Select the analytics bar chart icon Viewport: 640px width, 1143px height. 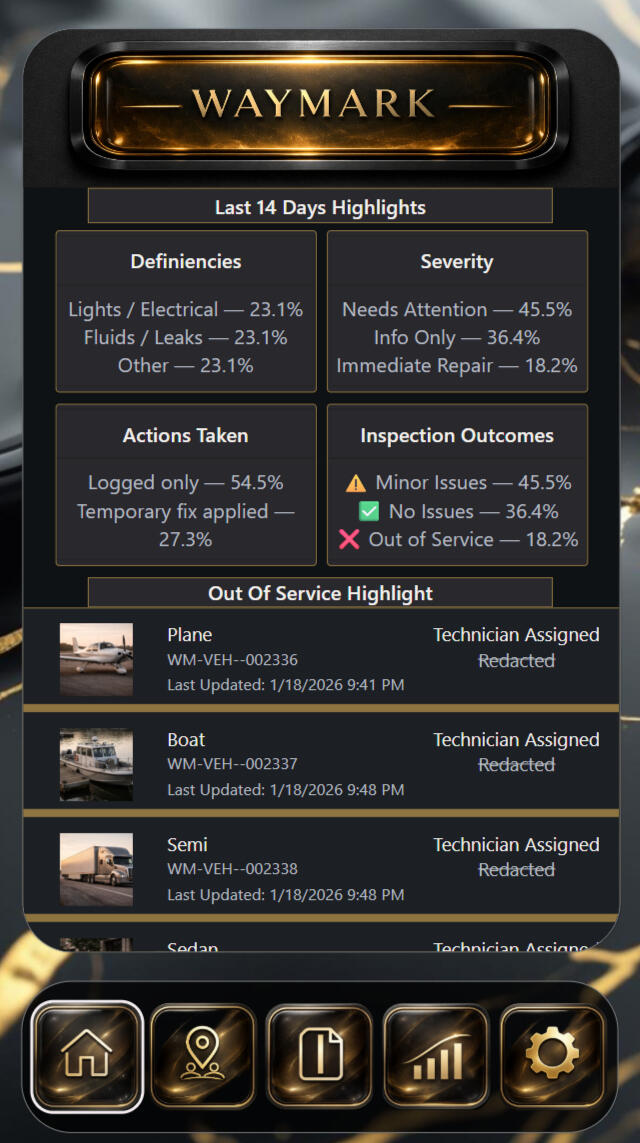click(x=435, y=1058)
